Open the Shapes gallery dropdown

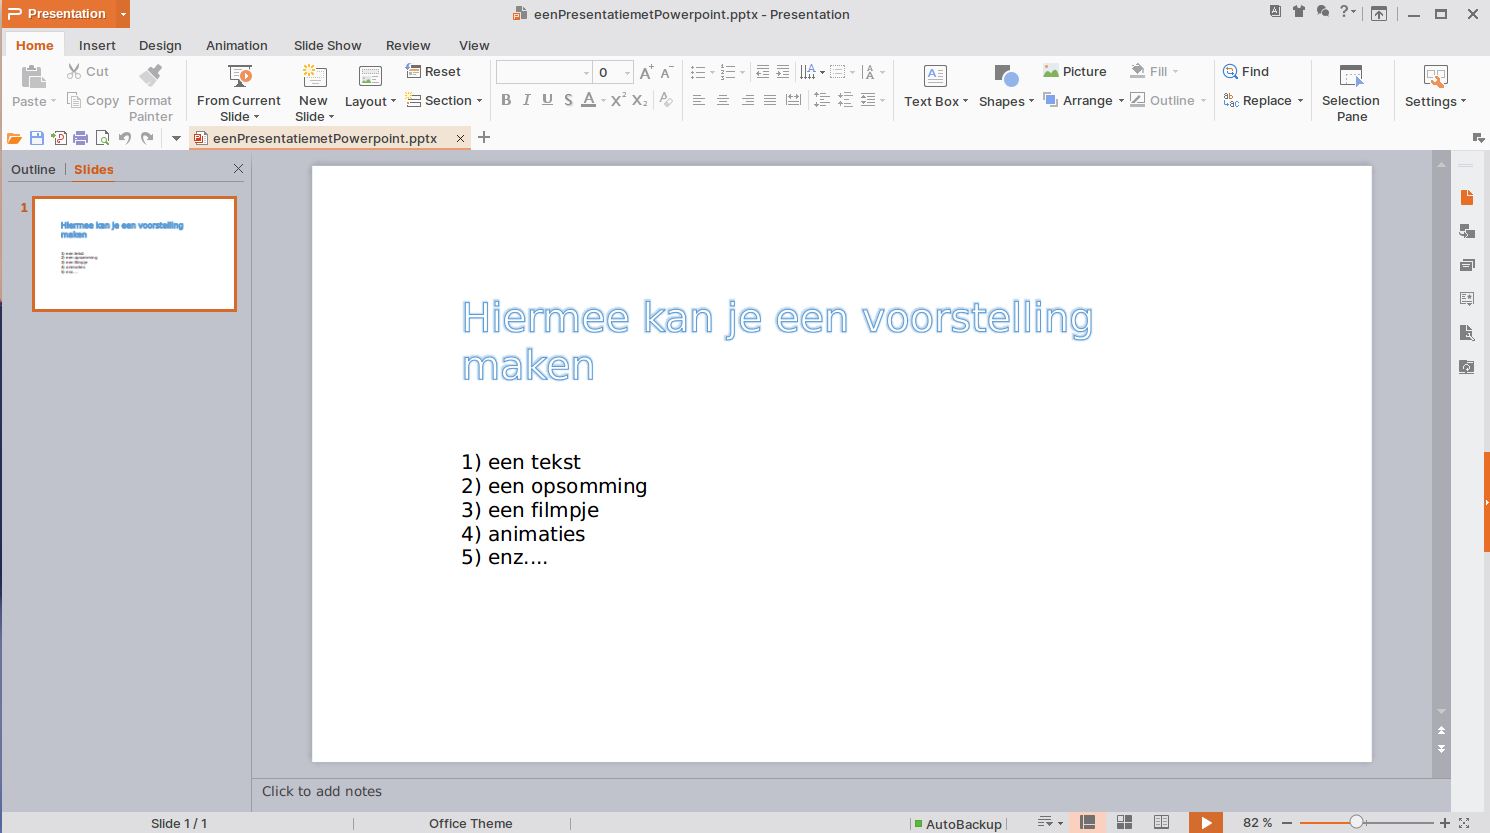pos(1006,101)
